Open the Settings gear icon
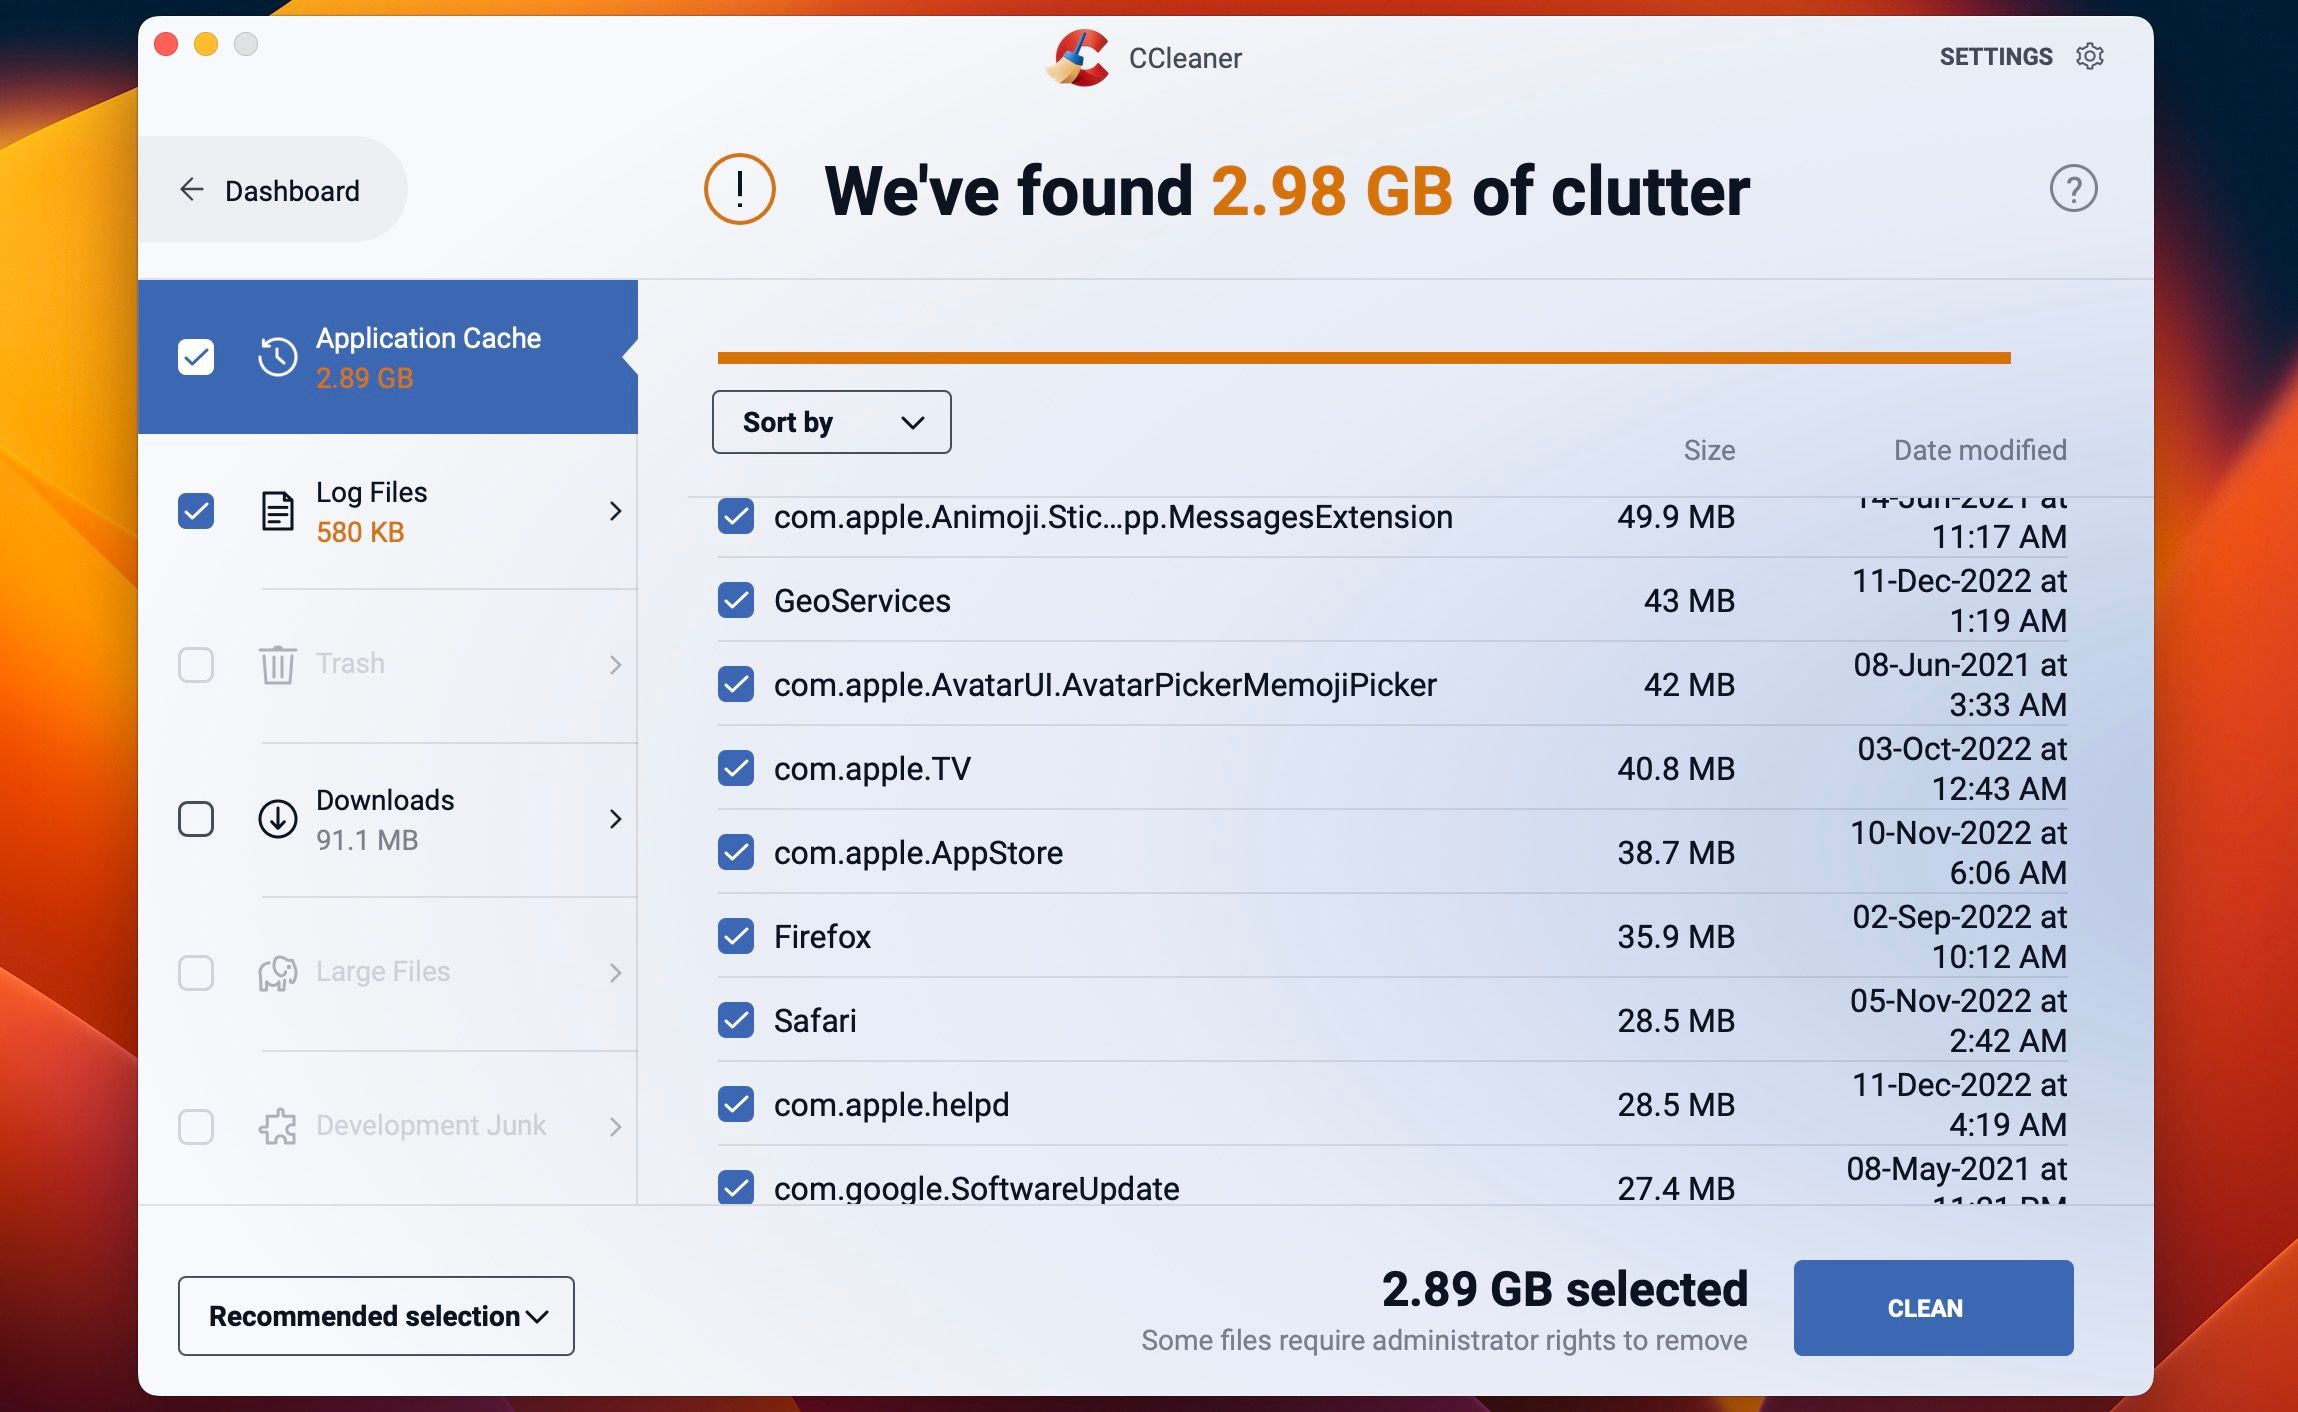The image size is (2298, 1412). tap(2090, 56)
